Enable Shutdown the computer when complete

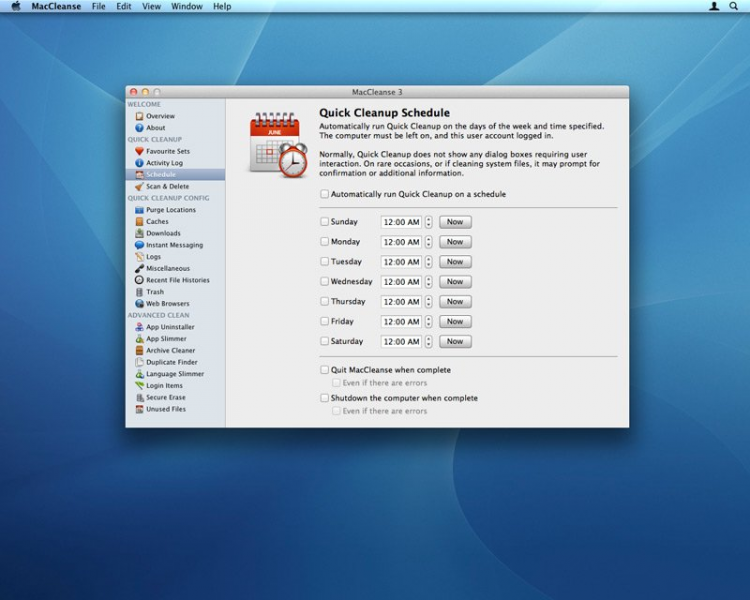pos(324,398)
